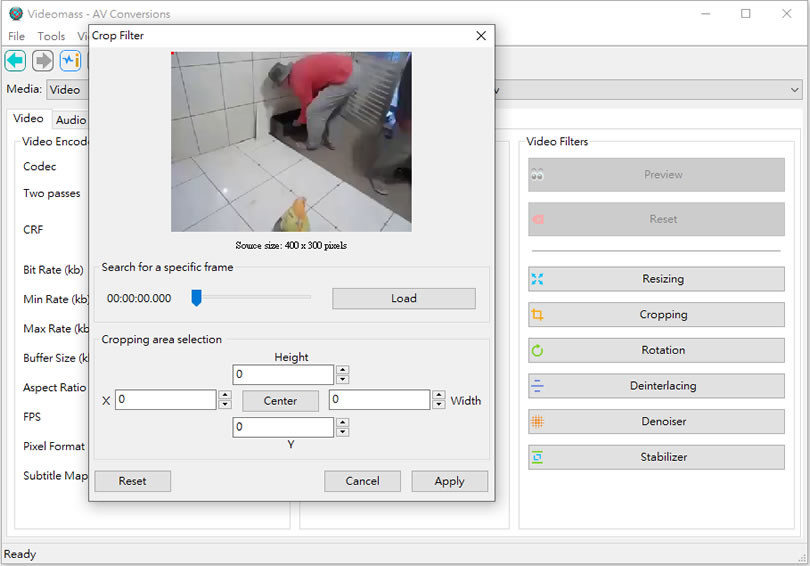Screen dimensions: 810x566
Task: Open the Rotation filter
Action: coord(656,350)
